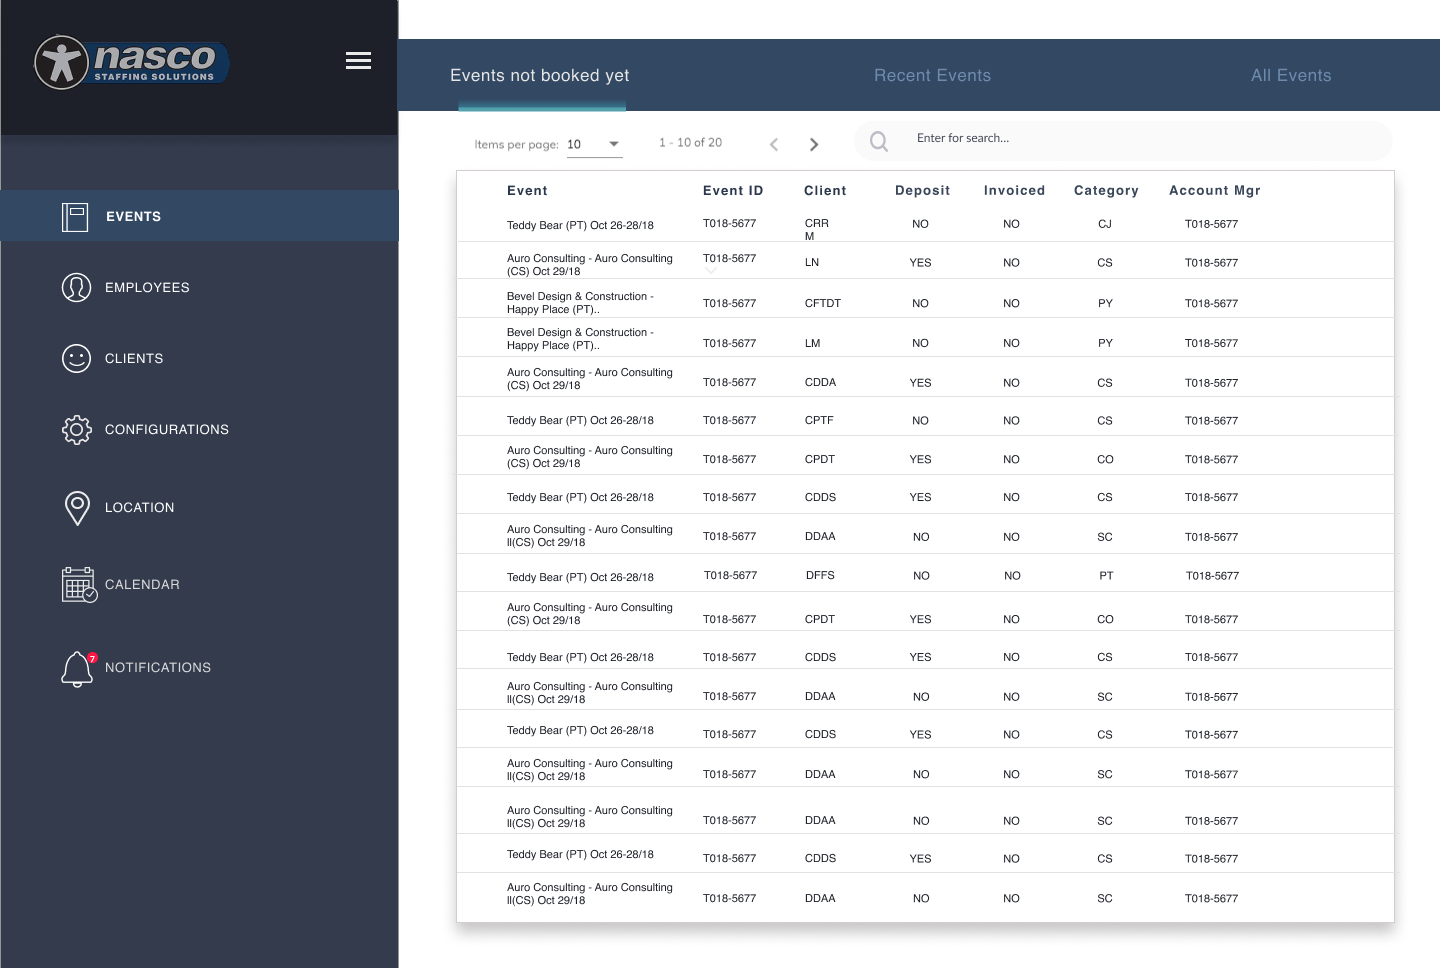Viewport: 1440px width, 968px height.
Task: Click the Account Mgr column header
Action: tap(1215, 190)
